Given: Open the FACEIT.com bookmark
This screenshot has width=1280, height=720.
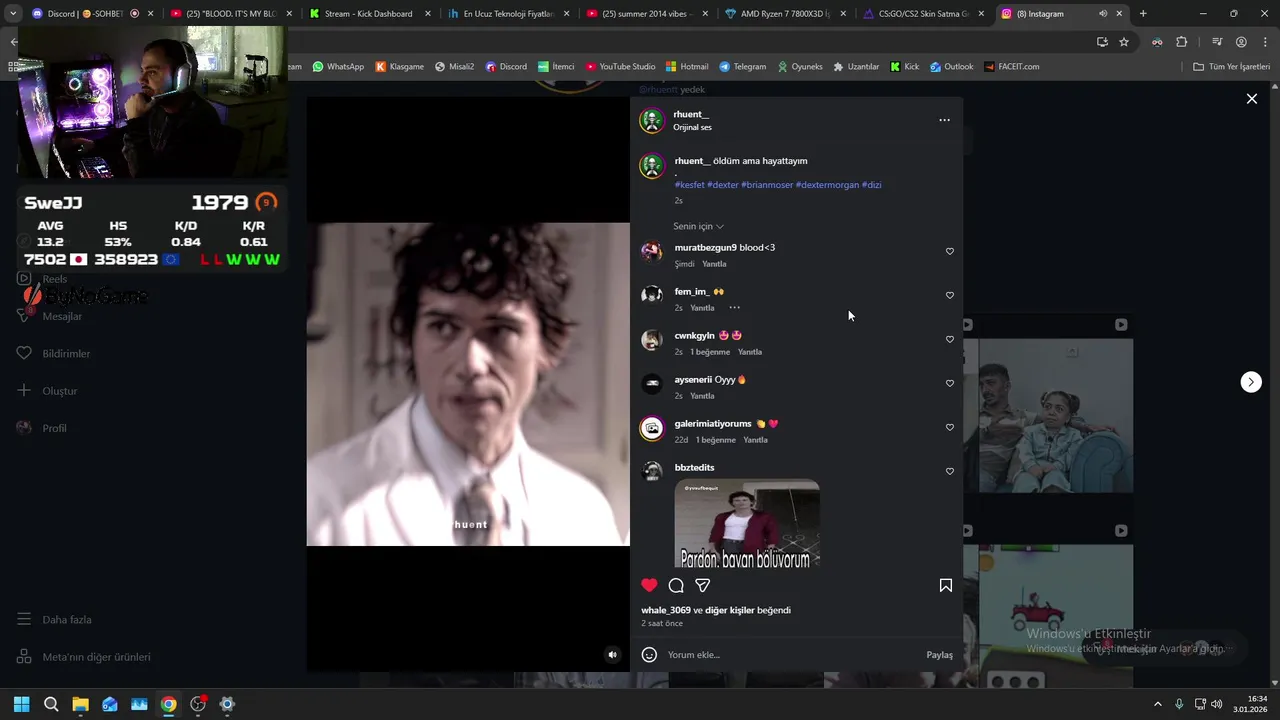Looking at the screenshot, I should [1011, 67].
